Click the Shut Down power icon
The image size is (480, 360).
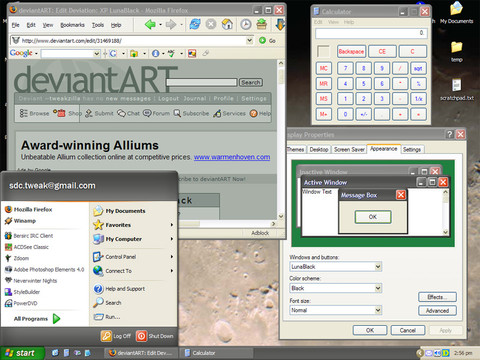pos(141,336)
